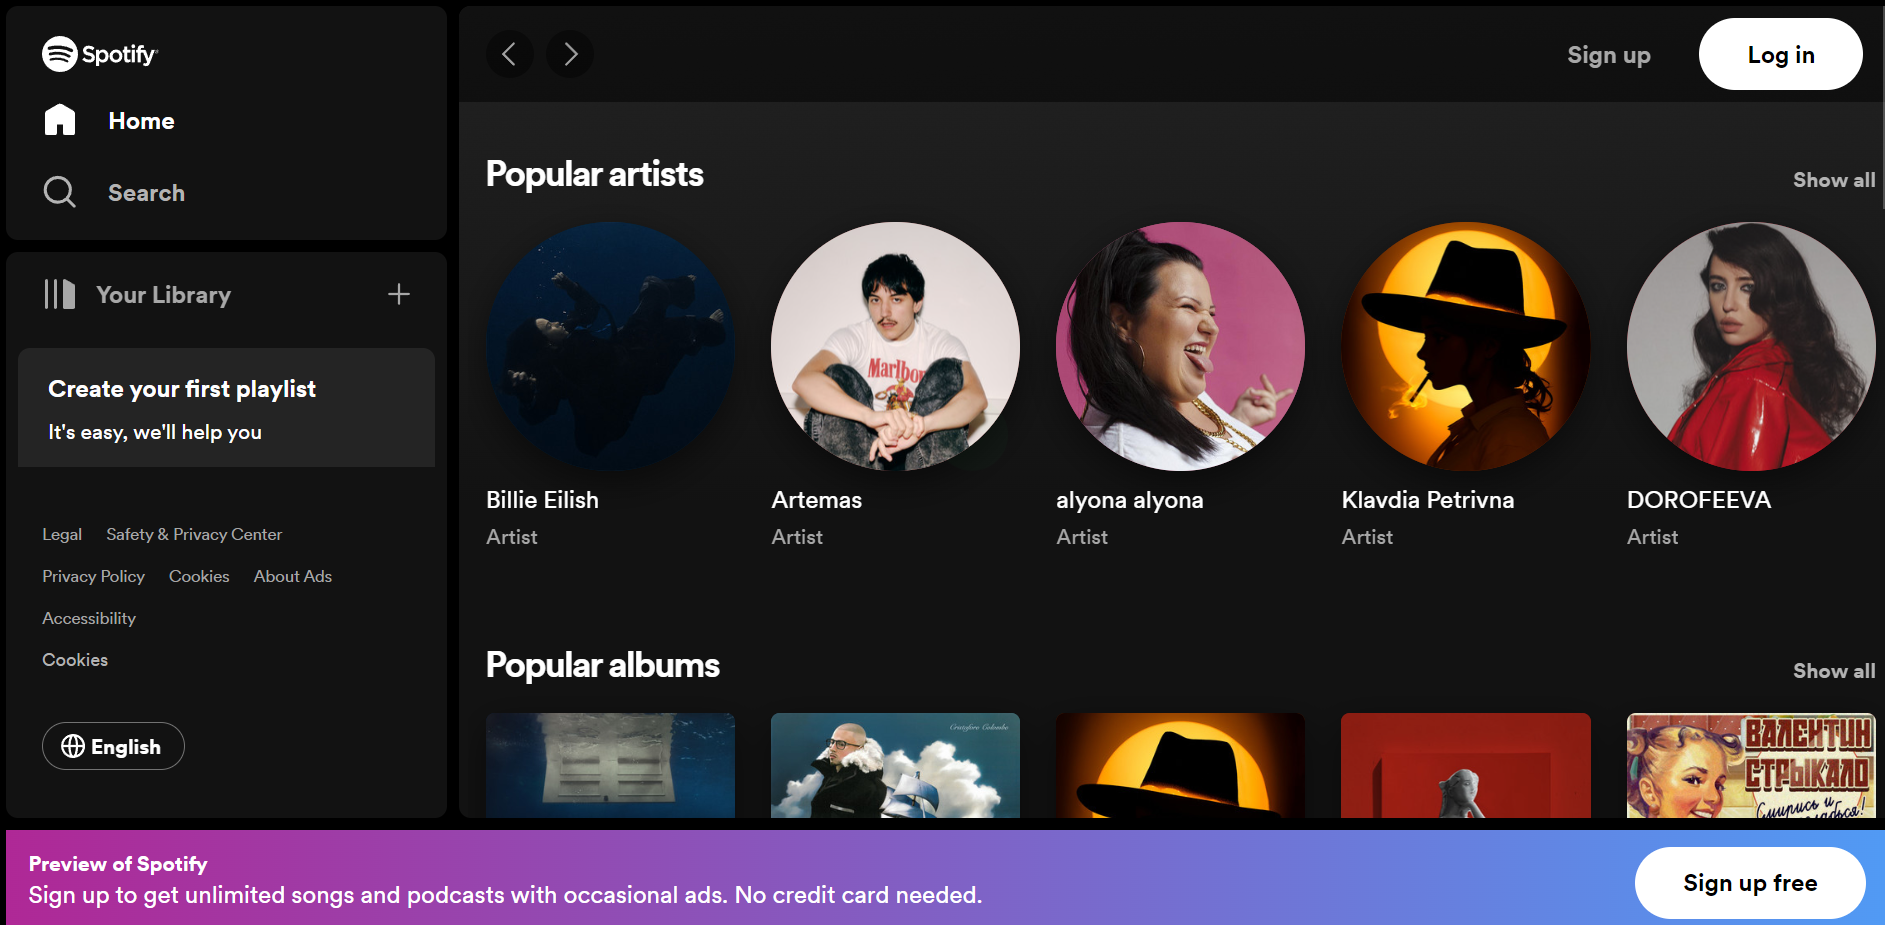Image resolution: width=1885 pixels, height=925 pixels.
Task: Open the red statue album cover
Action: tap(1466, 765)
